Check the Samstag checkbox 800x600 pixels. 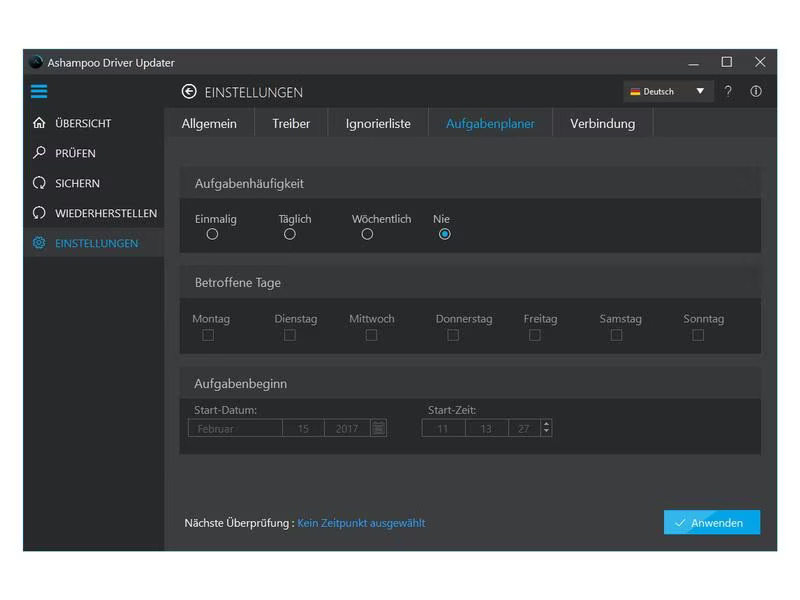pos(616,335)
